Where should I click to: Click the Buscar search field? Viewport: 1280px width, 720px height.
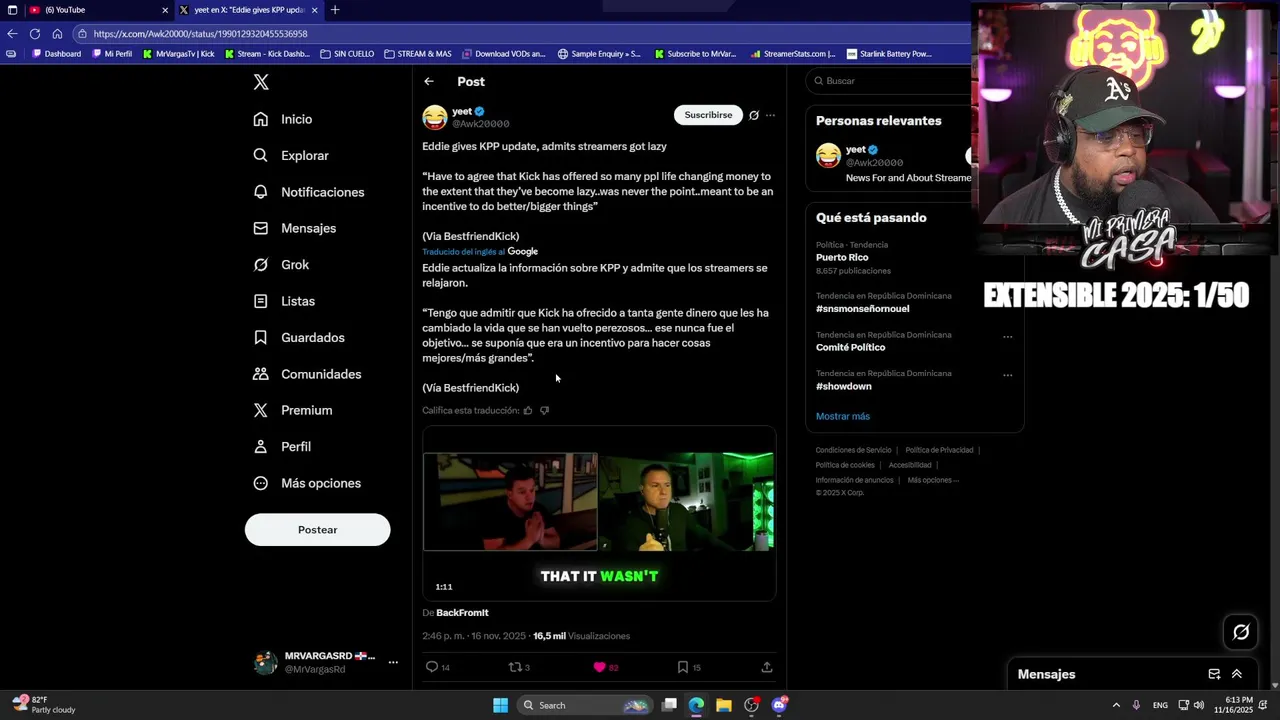[890, 81]
